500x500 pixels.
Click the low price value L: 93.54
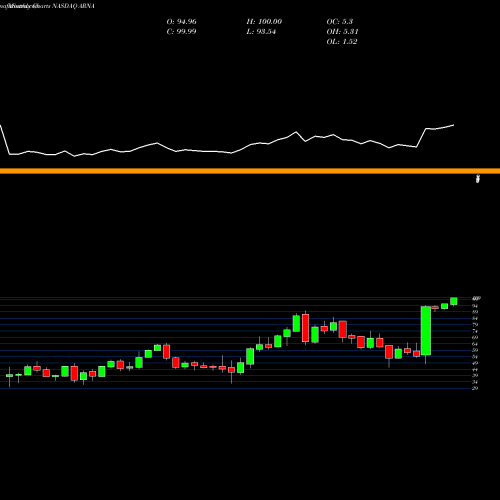(261, 32)
